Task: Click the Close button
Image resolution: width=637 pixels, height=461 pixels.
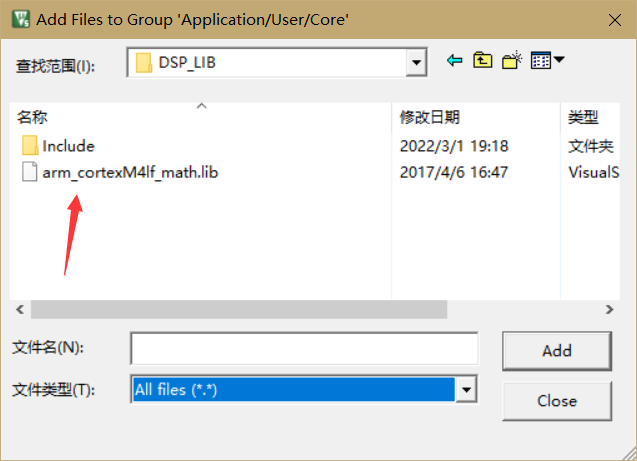Action: (557, 401)
